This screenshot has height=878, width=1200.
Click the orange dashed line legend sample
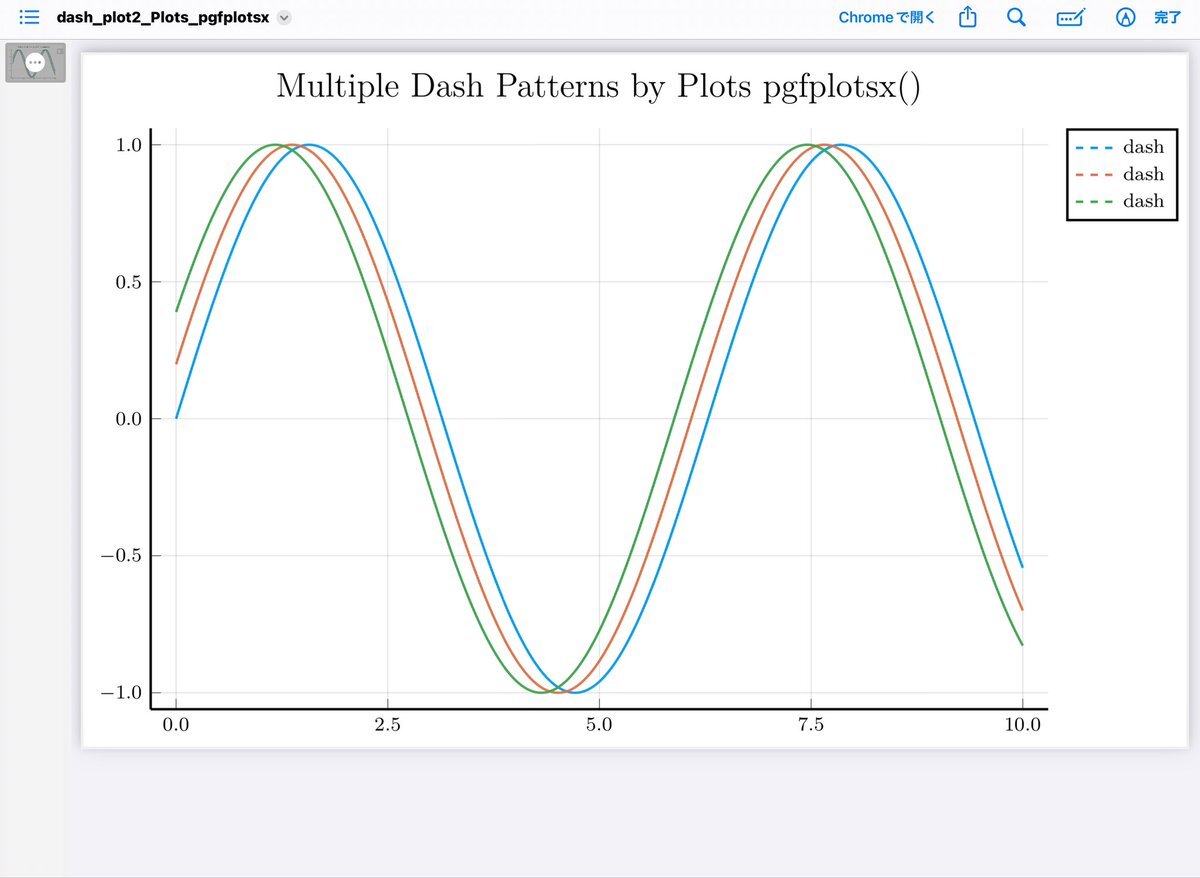(1094, 175)
